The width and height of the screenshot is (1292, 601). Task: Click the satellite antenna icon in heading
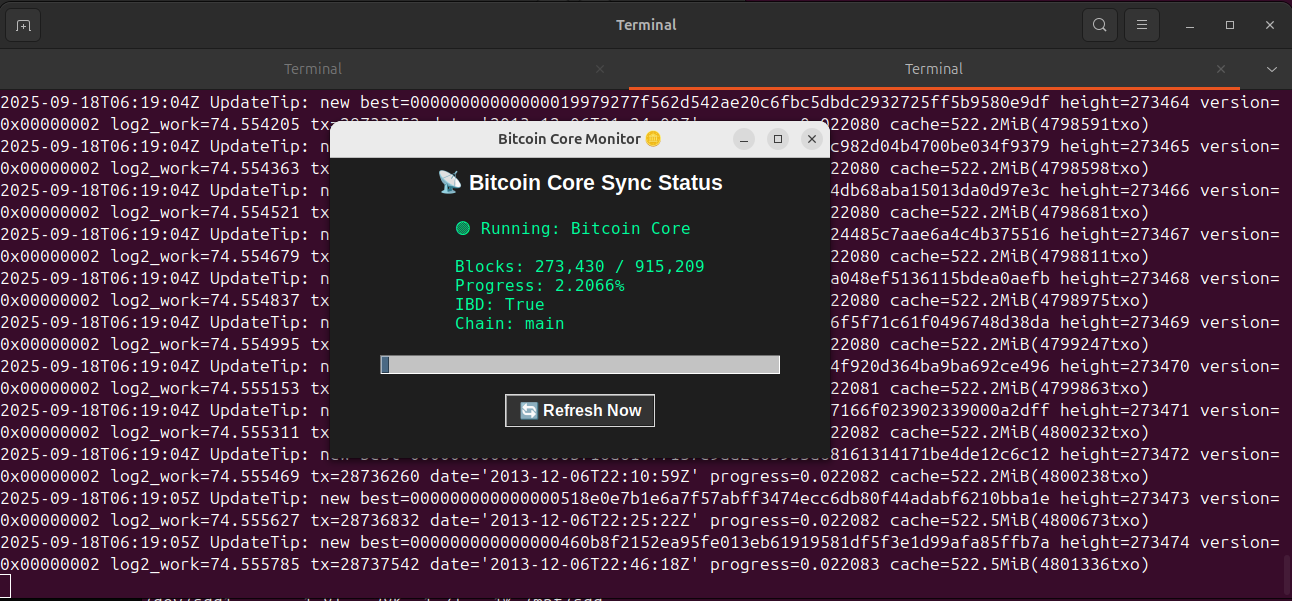point(450,183)
